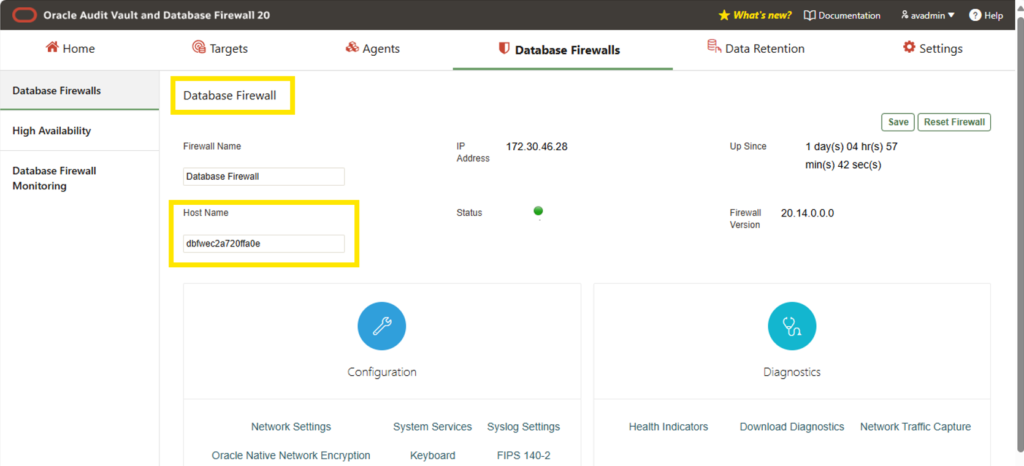The width and height of the screenshot is (1024, 466).
Task: Open the Agents tab
Action: (x=372, y=49)
